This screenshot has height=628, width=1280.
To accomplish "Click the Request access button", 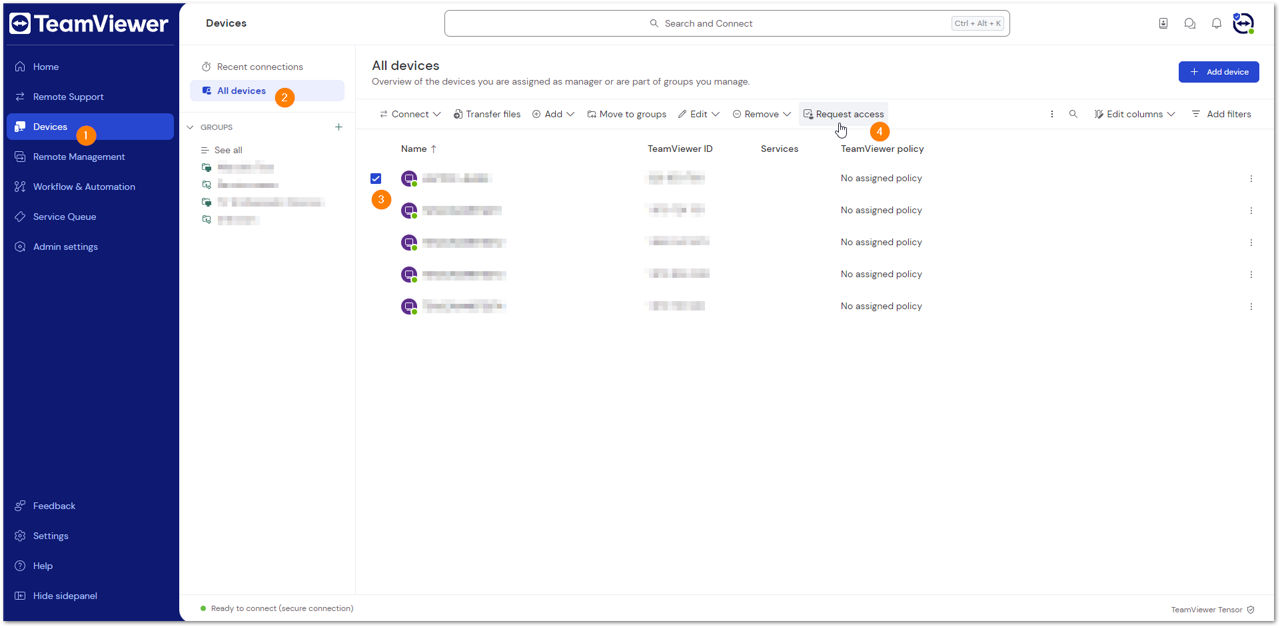I will click(x=843, y=114).
